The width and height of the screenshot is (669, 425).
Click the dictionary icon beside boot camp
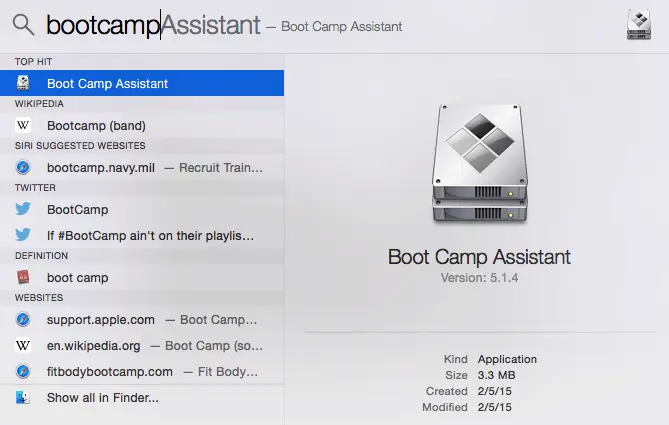23,278
